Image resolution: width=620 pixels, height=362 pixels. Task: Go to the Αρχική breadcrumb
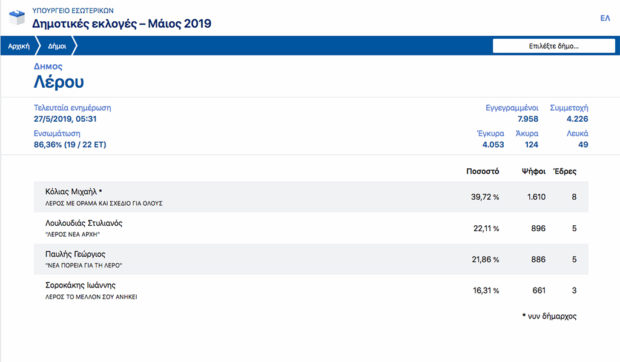19,46
